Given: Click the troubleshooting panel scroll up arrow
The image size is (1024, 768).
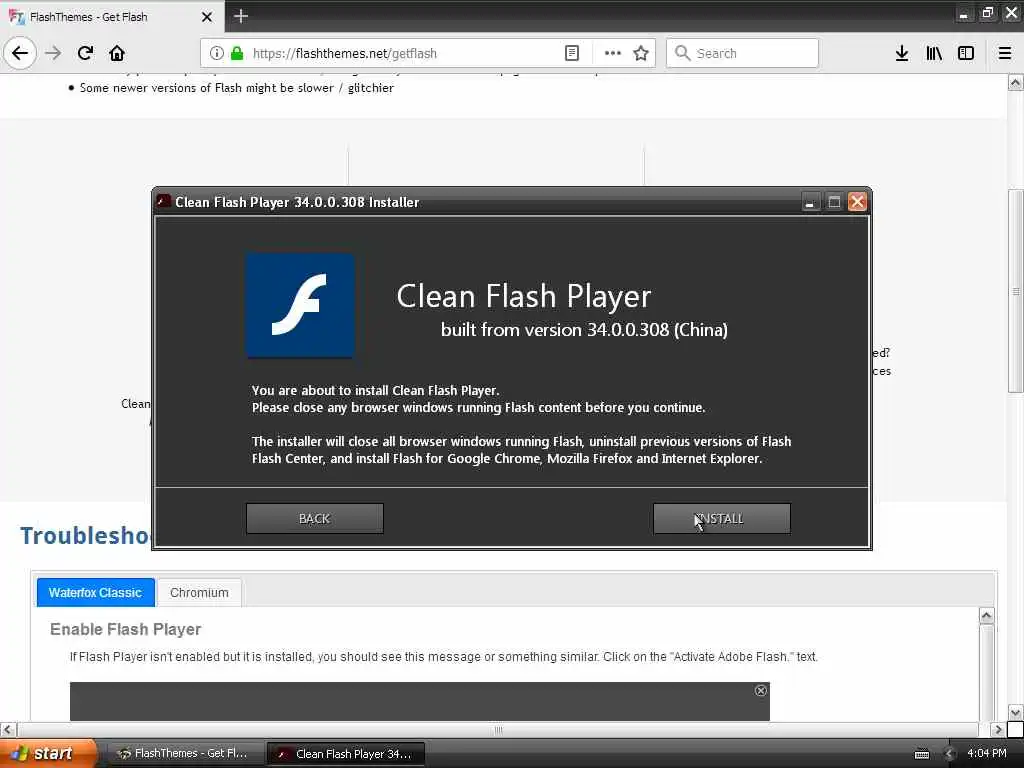Looking at the screenshot, I should 987,615.
